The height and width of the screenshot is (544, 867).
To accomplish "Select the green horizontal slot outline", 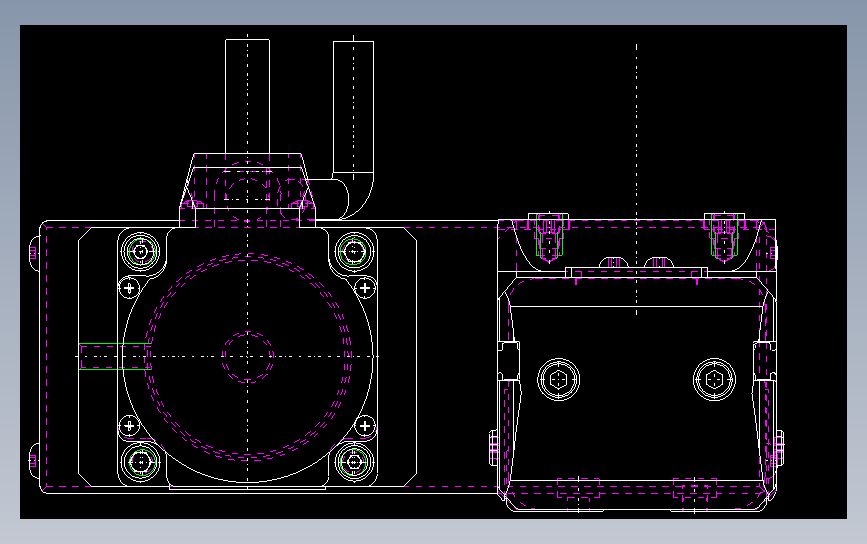I will tap(115, 357).
